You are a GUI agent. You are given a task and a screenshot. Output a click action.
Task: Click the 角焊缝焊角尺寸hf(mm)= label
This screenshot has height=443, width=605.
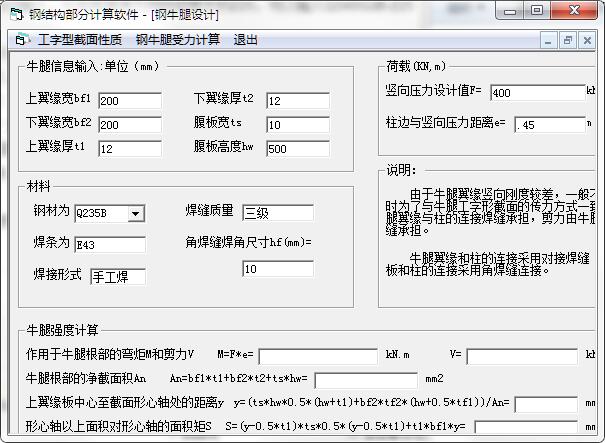(248, 242)
